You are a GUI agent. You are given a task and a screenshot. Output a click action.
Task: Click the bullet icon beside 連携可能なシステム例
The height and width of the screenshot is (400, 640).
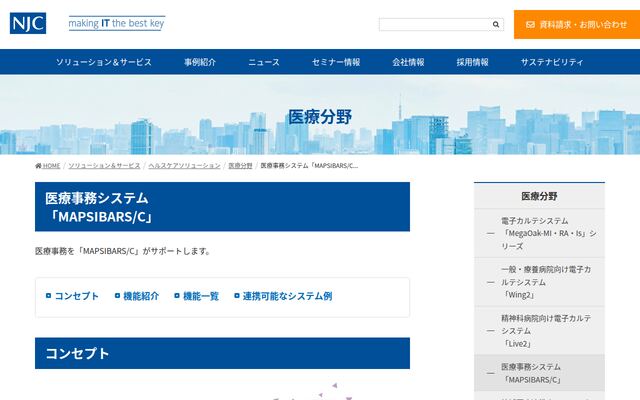(x=237, y=296)
